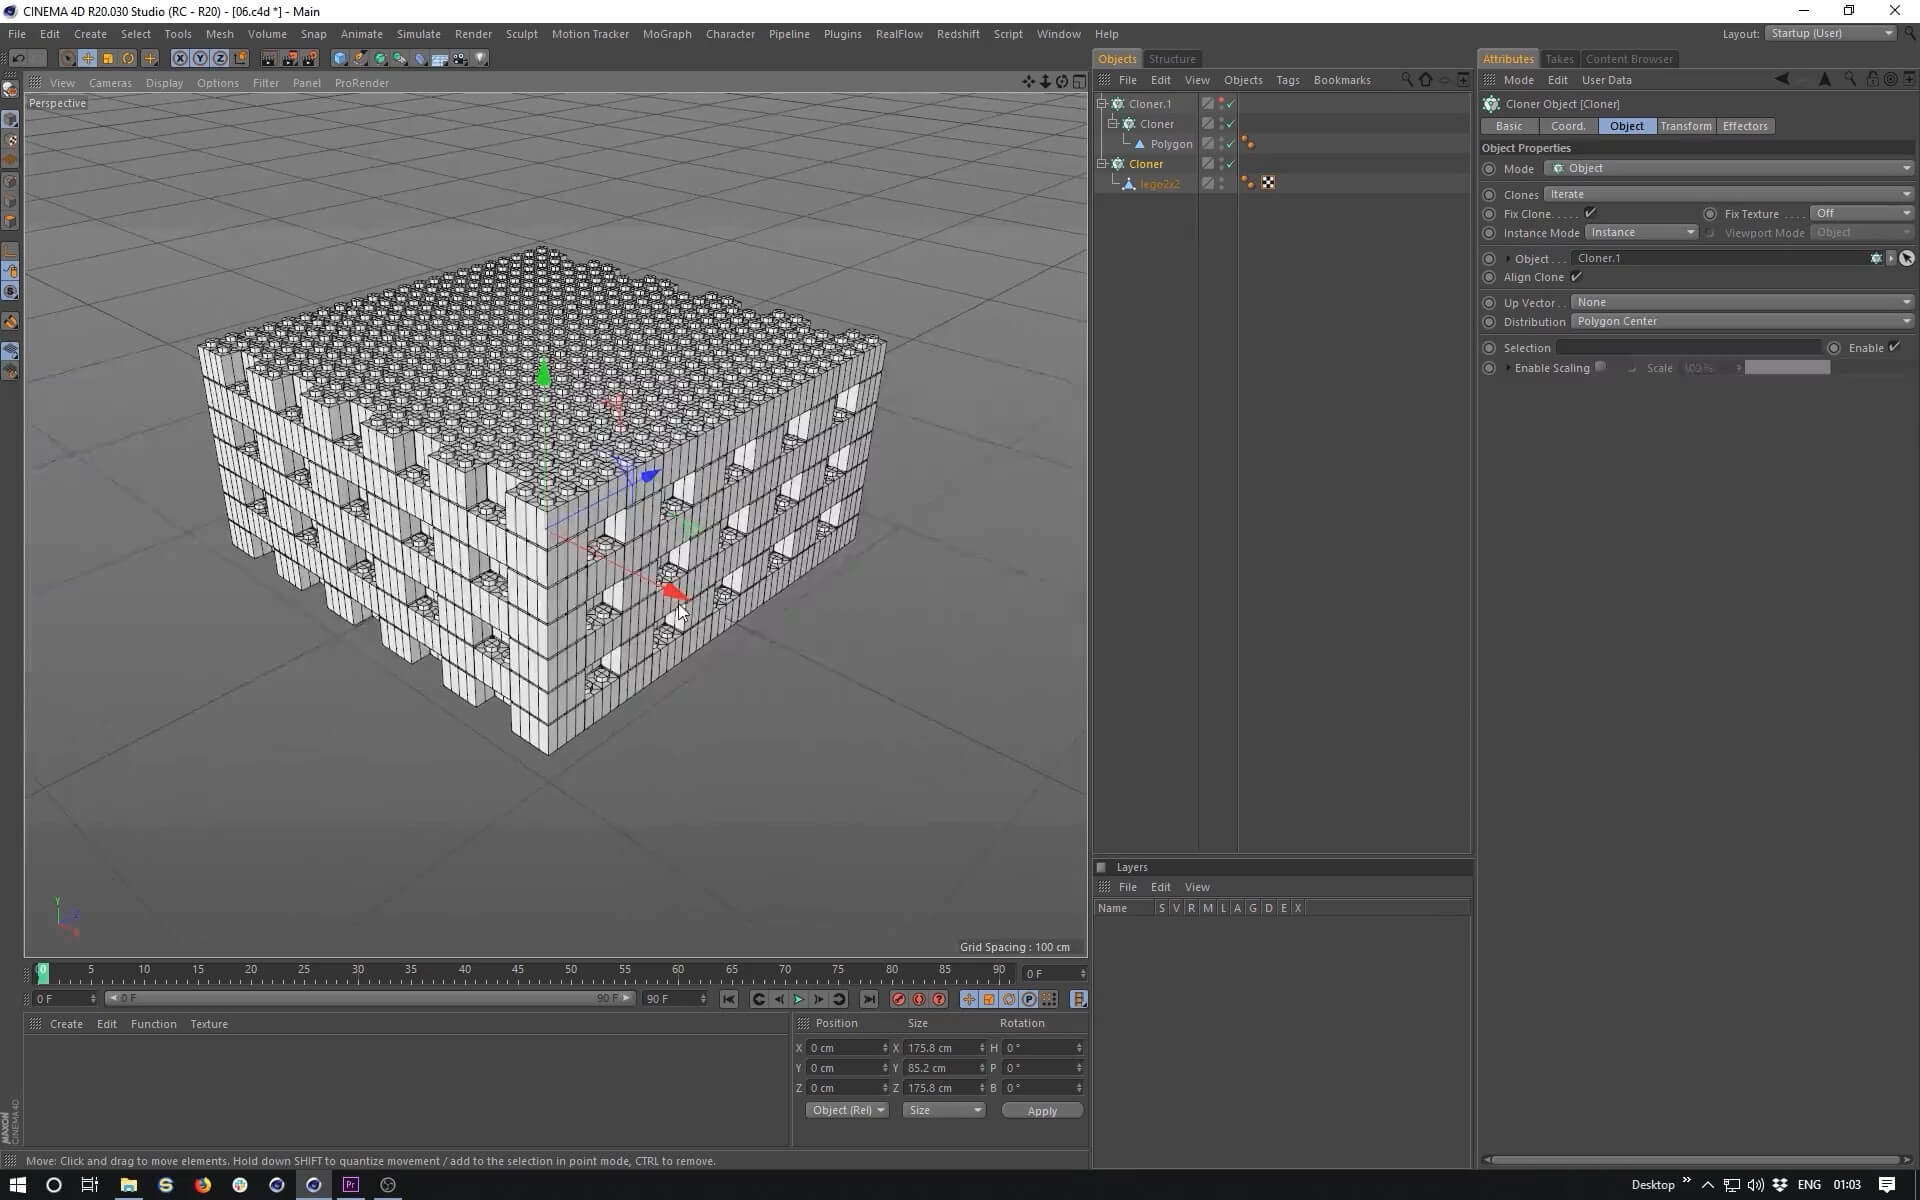Toggle the Selection Enable checkbox
The height and width of the screenshot is (1200, 1920).
(1895, 347)
